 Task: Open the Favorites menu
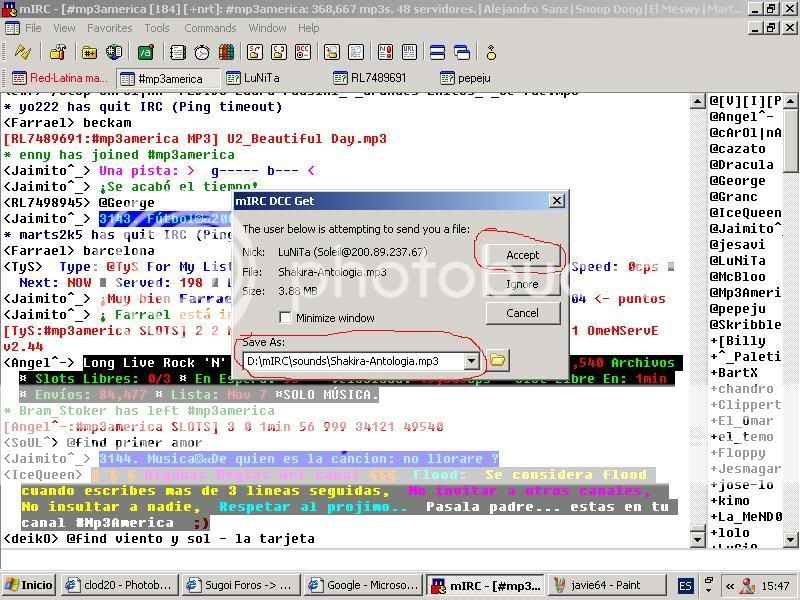109,28
